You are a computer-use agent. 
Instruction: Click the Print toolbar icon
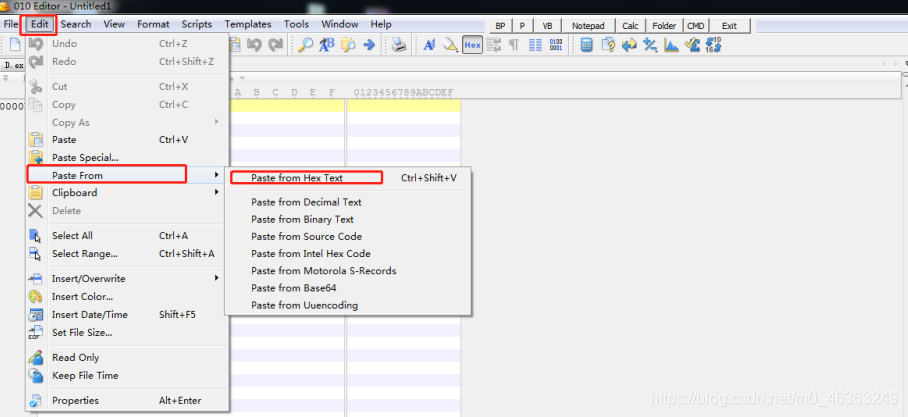tap(398, 45)
